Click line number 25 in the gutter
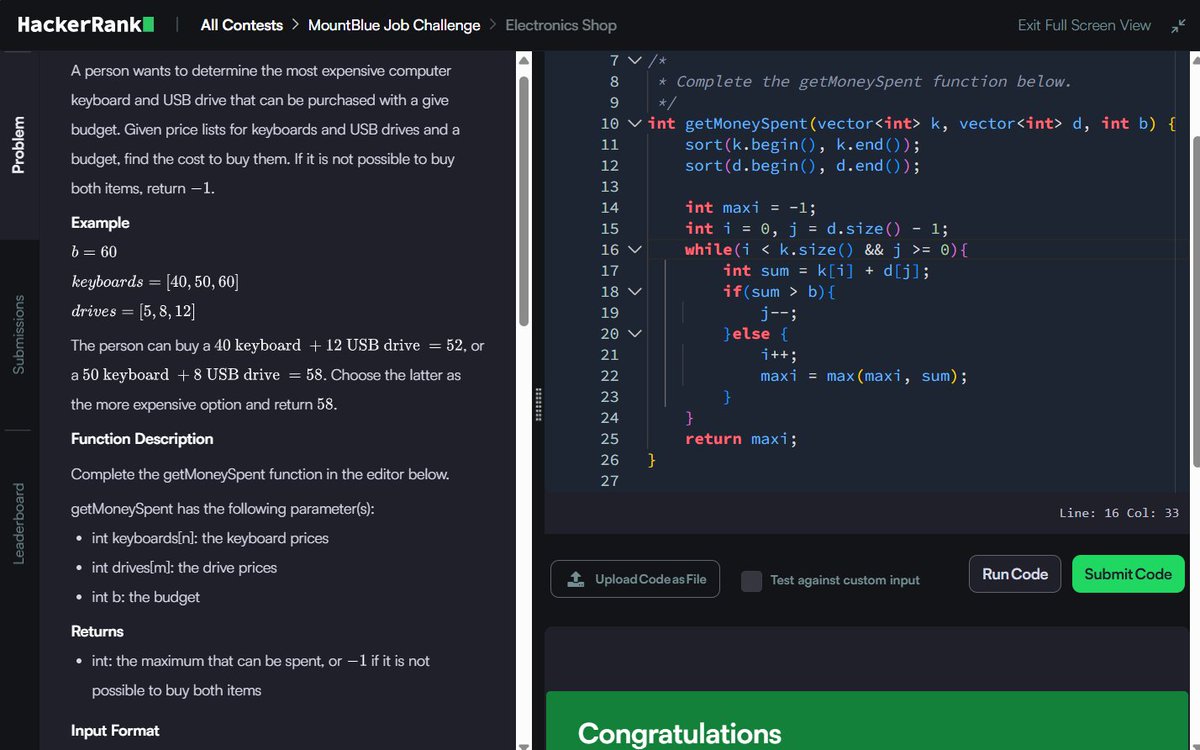The image size is (1200, 750). click(x=609, y=438)
